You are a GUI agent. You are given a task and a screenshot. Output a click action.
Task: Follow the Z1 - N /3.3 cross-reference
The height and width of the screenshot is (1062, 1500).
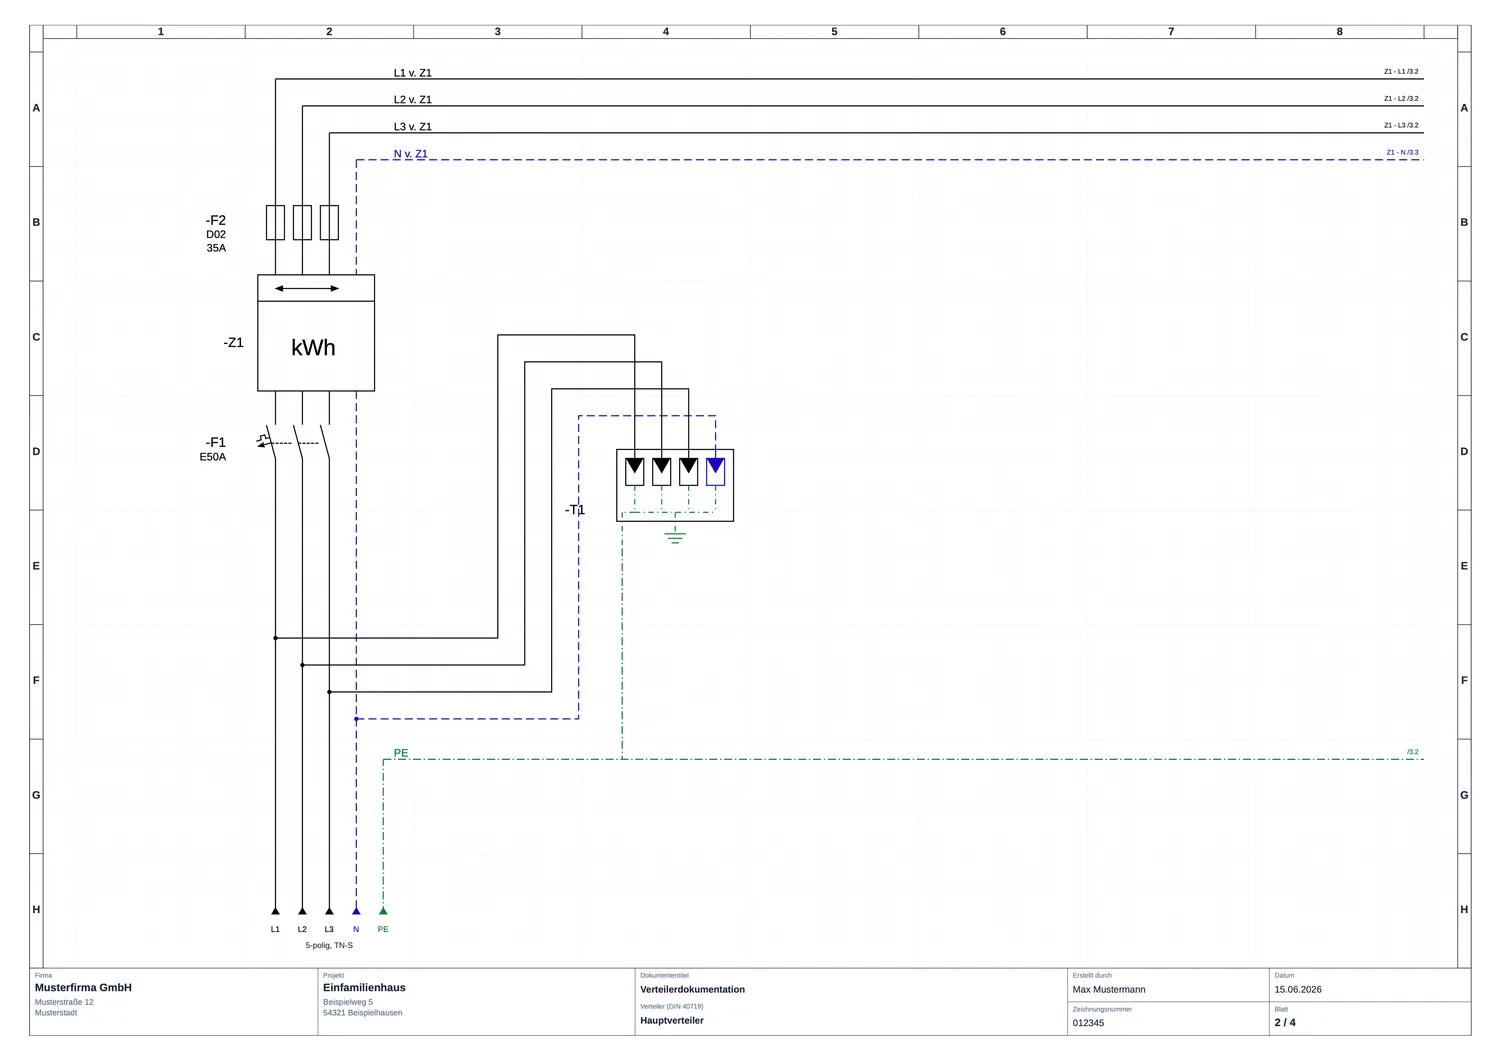1402,153
